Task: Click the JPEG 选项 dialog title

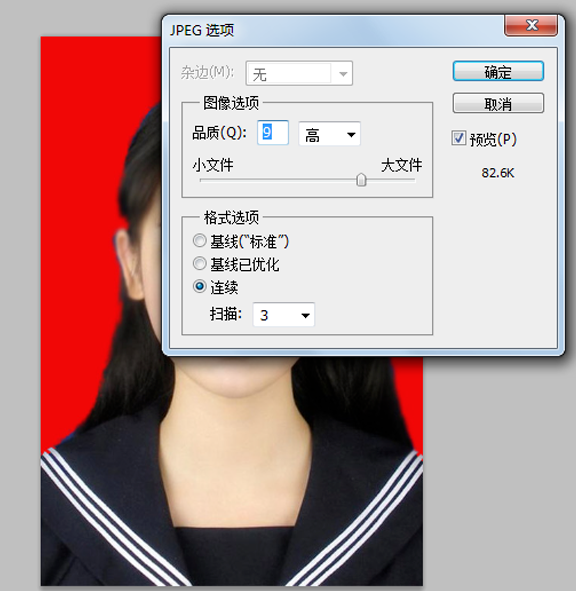Action: (202, 30)
